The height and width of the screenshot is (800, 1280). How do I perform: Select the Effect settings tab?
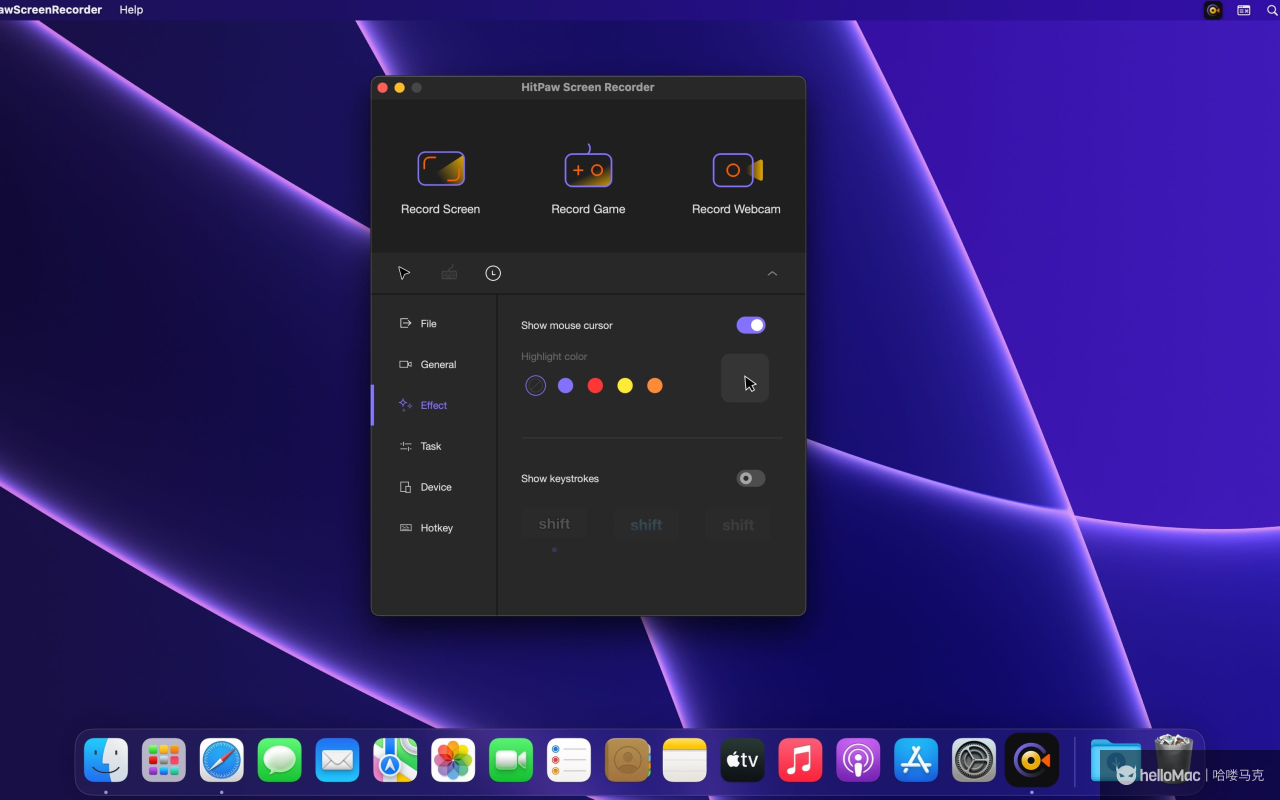423,405
